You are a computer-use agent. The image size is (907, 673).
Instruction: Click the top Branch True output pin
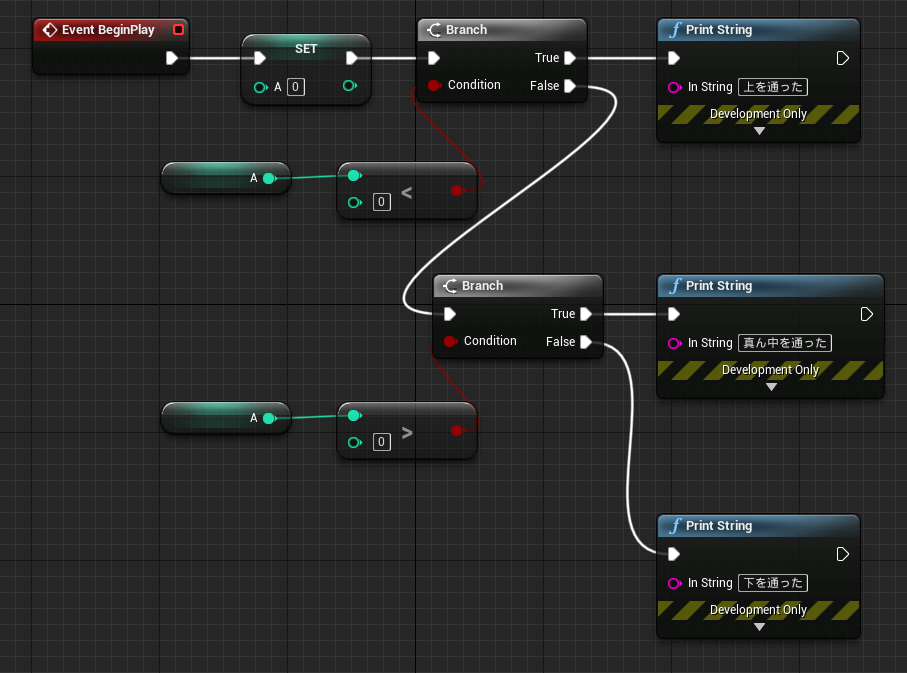click(570, 58)
